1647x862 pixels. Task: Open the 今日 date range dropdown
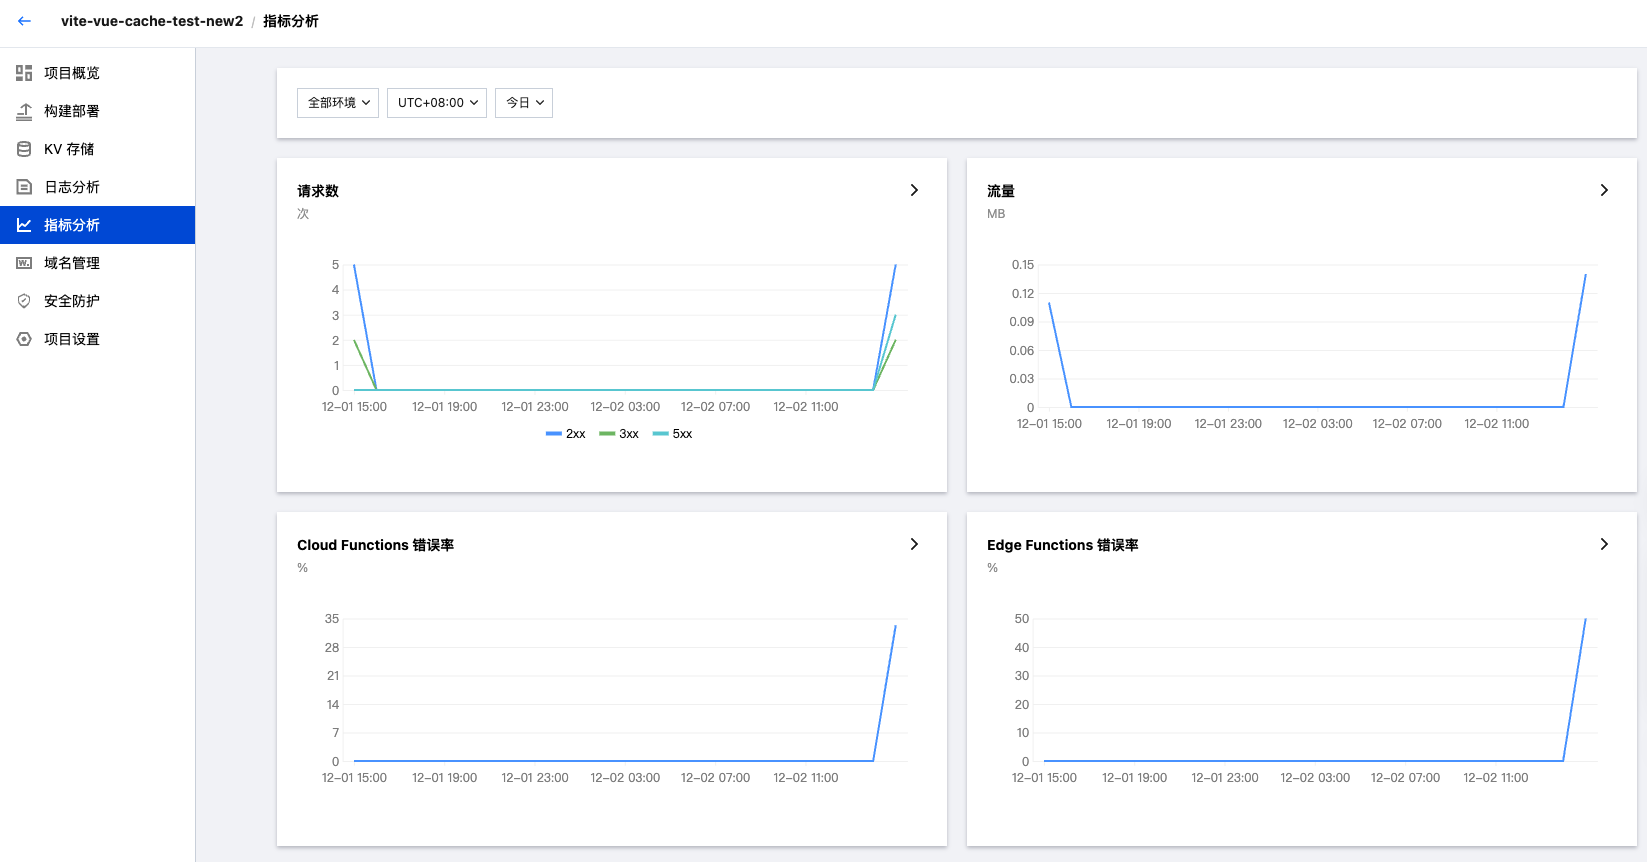[524, 103]
